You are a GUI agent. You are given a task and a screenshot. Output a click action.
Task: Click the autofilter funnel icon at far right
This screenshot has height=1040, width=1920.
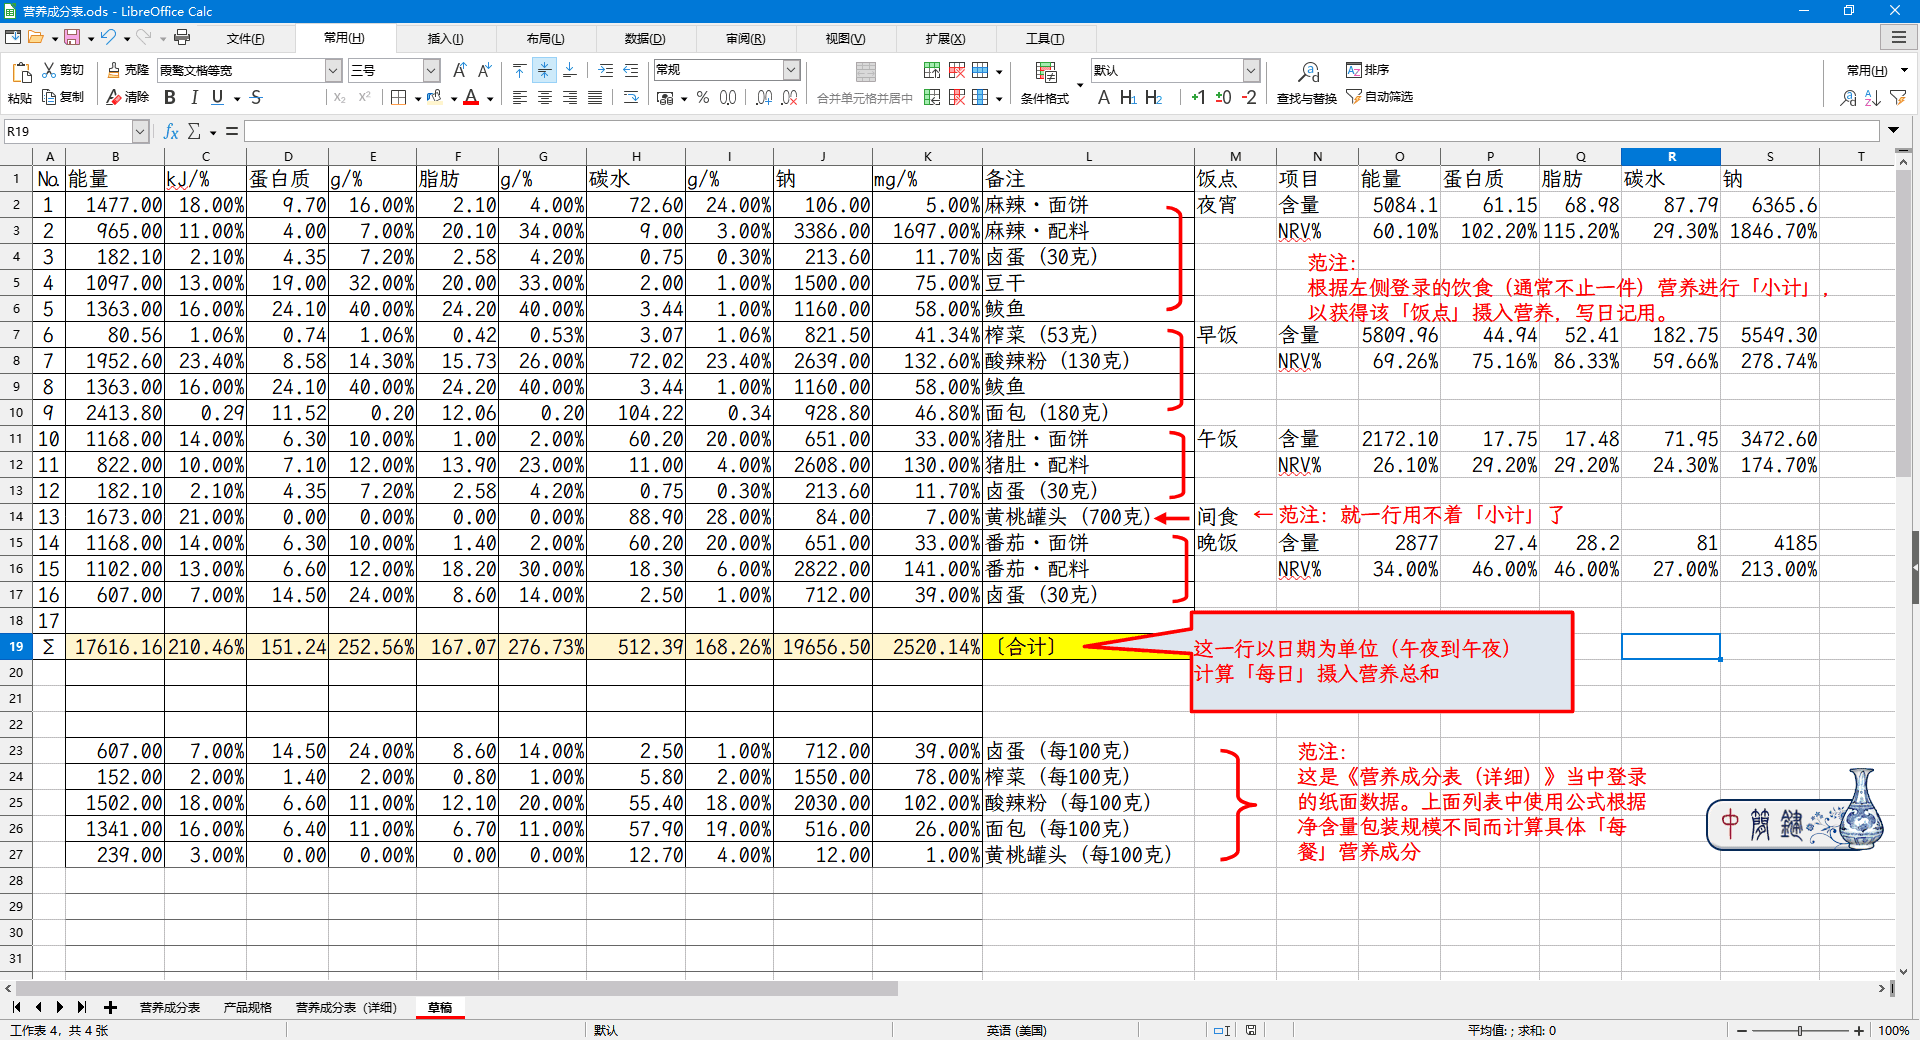[1898, 97]
